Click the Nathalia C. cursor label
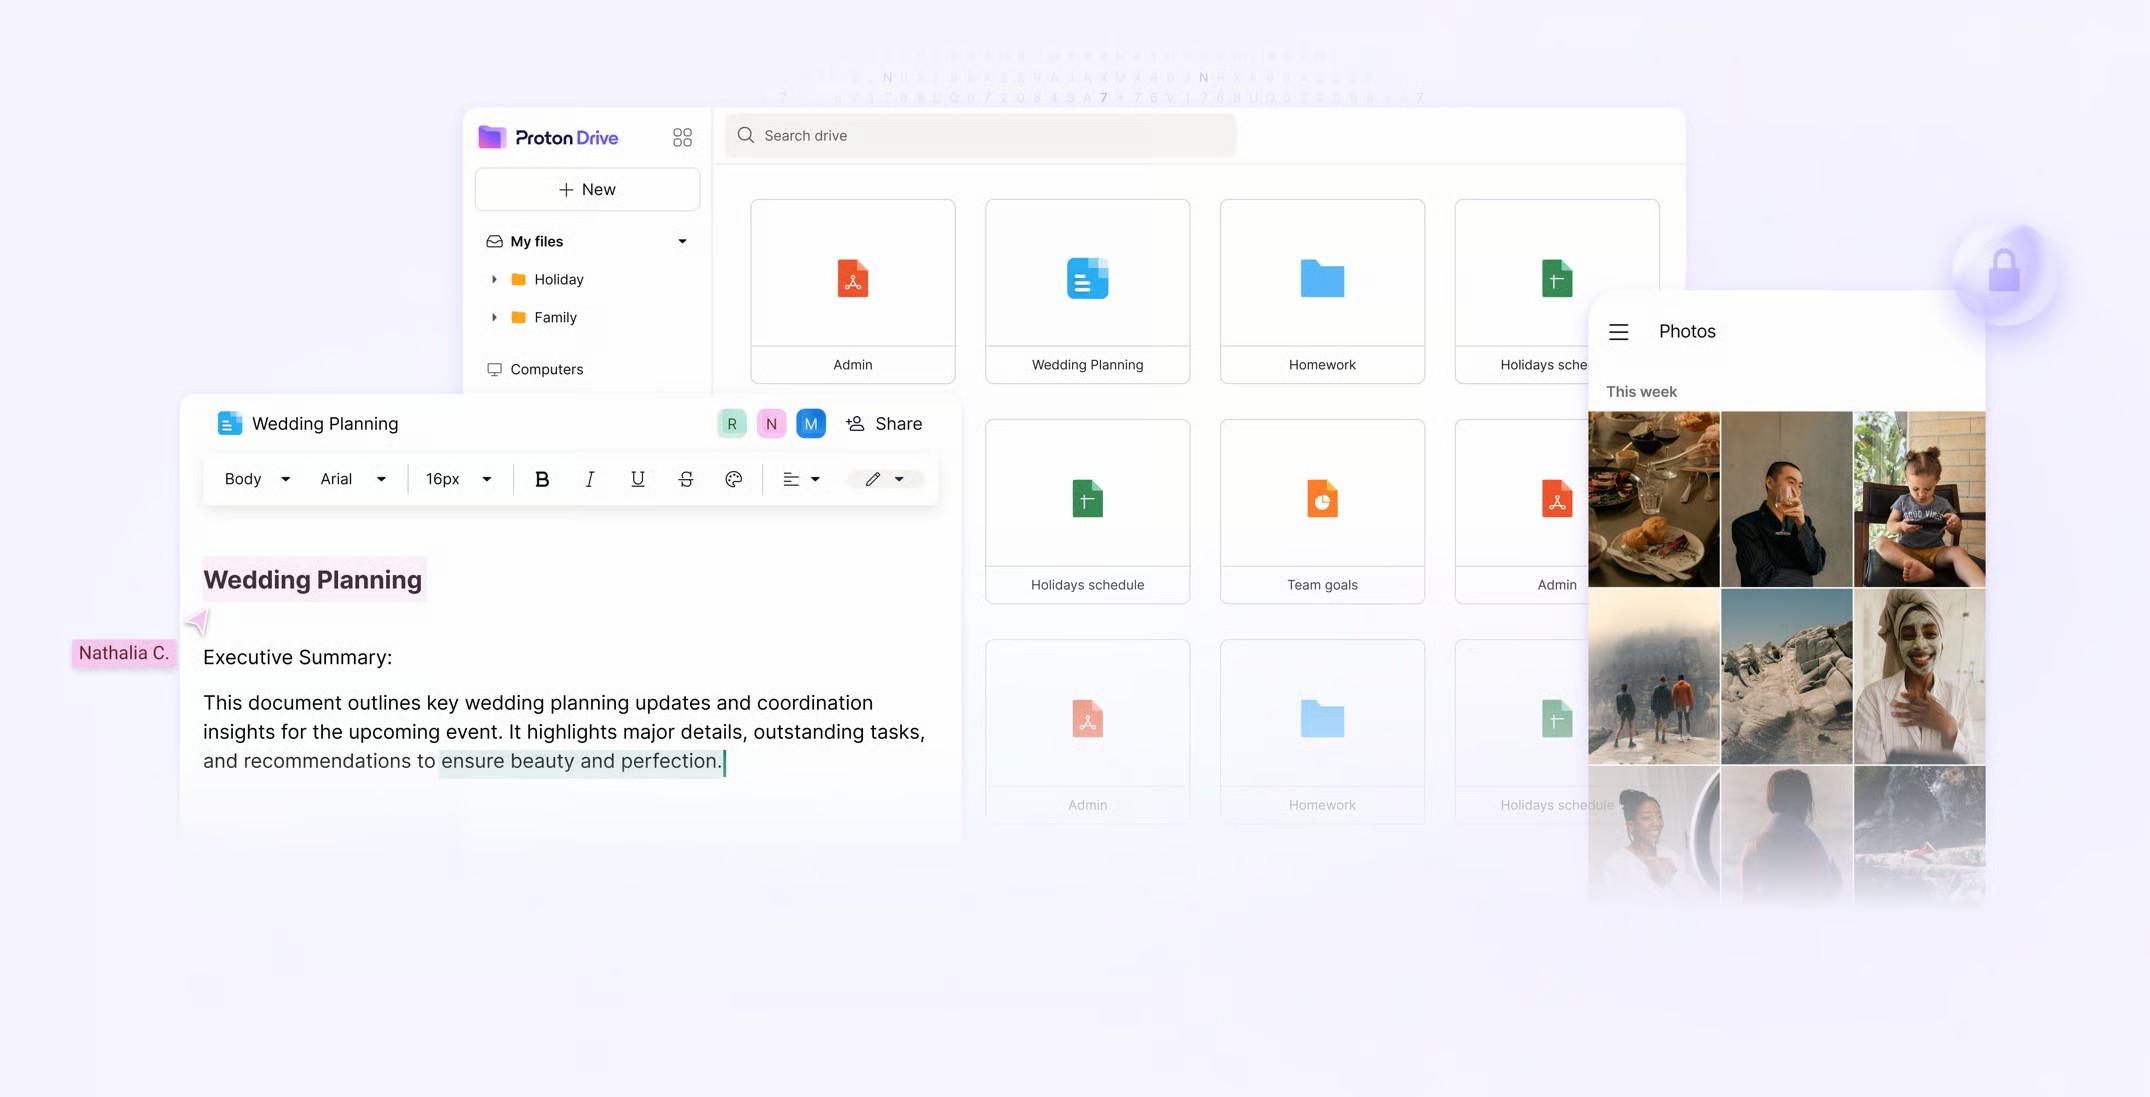 coord(124,653)
